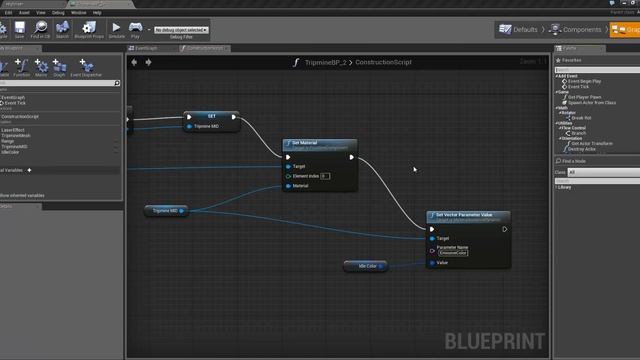
Task: Open the Class filter dropdown
Action: tap(604, 172)
